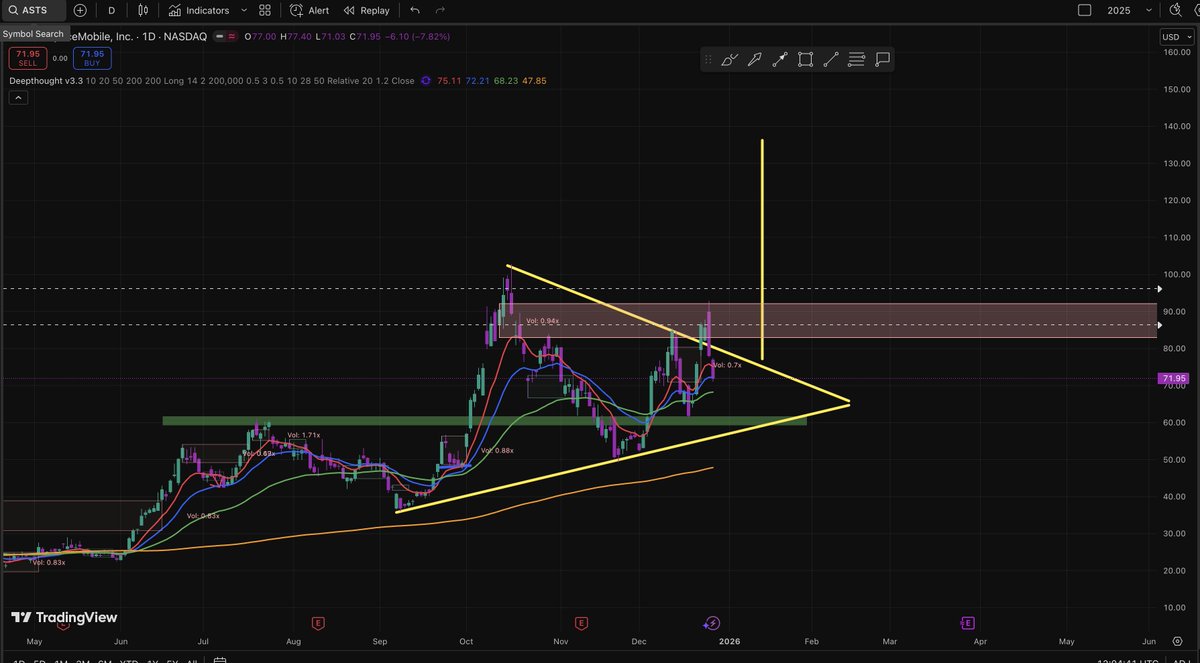Select the Trend Line tool
1200x663 pixels.
[x=830, y=59]
